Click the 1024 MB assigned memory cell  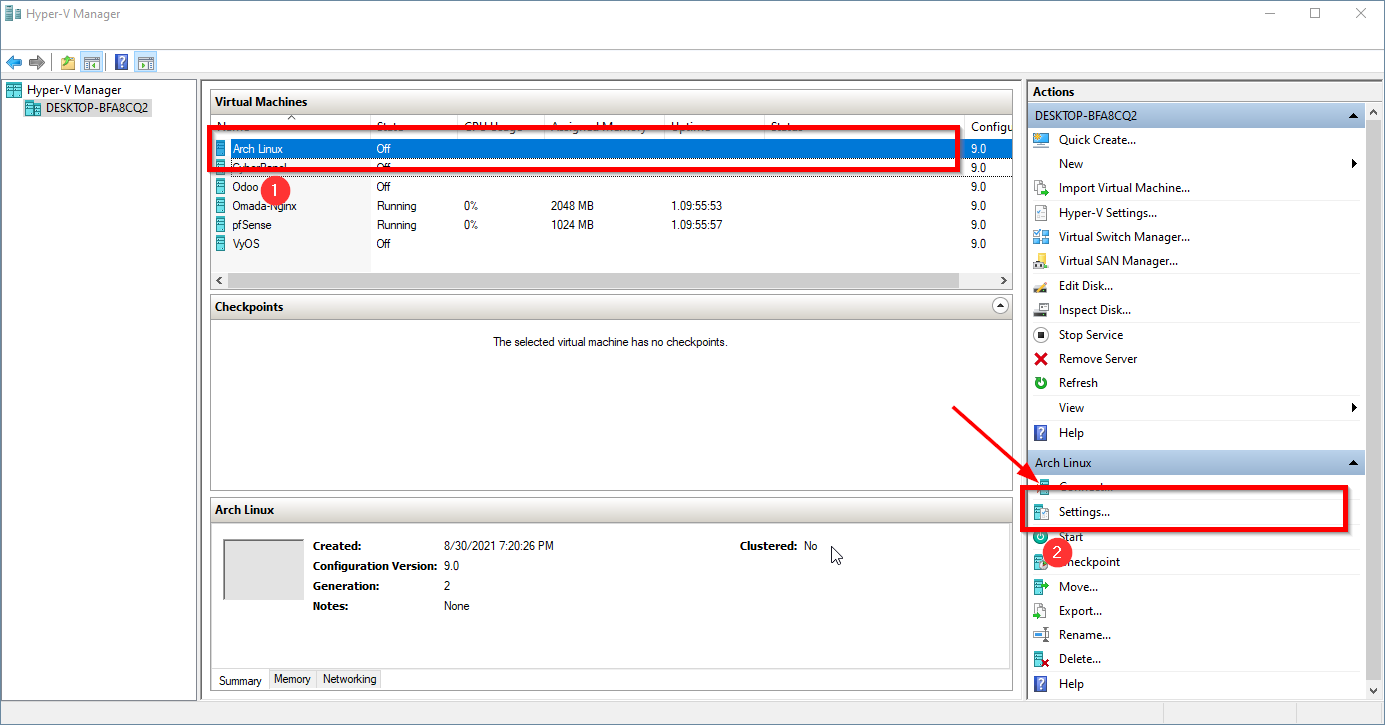(x=572, y=225)
